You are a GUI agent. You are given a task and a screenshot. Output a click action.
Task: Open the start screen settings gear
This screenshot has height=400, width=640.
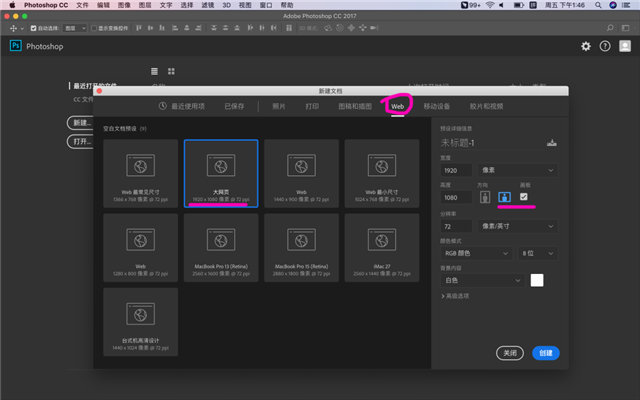click(586, 46)
